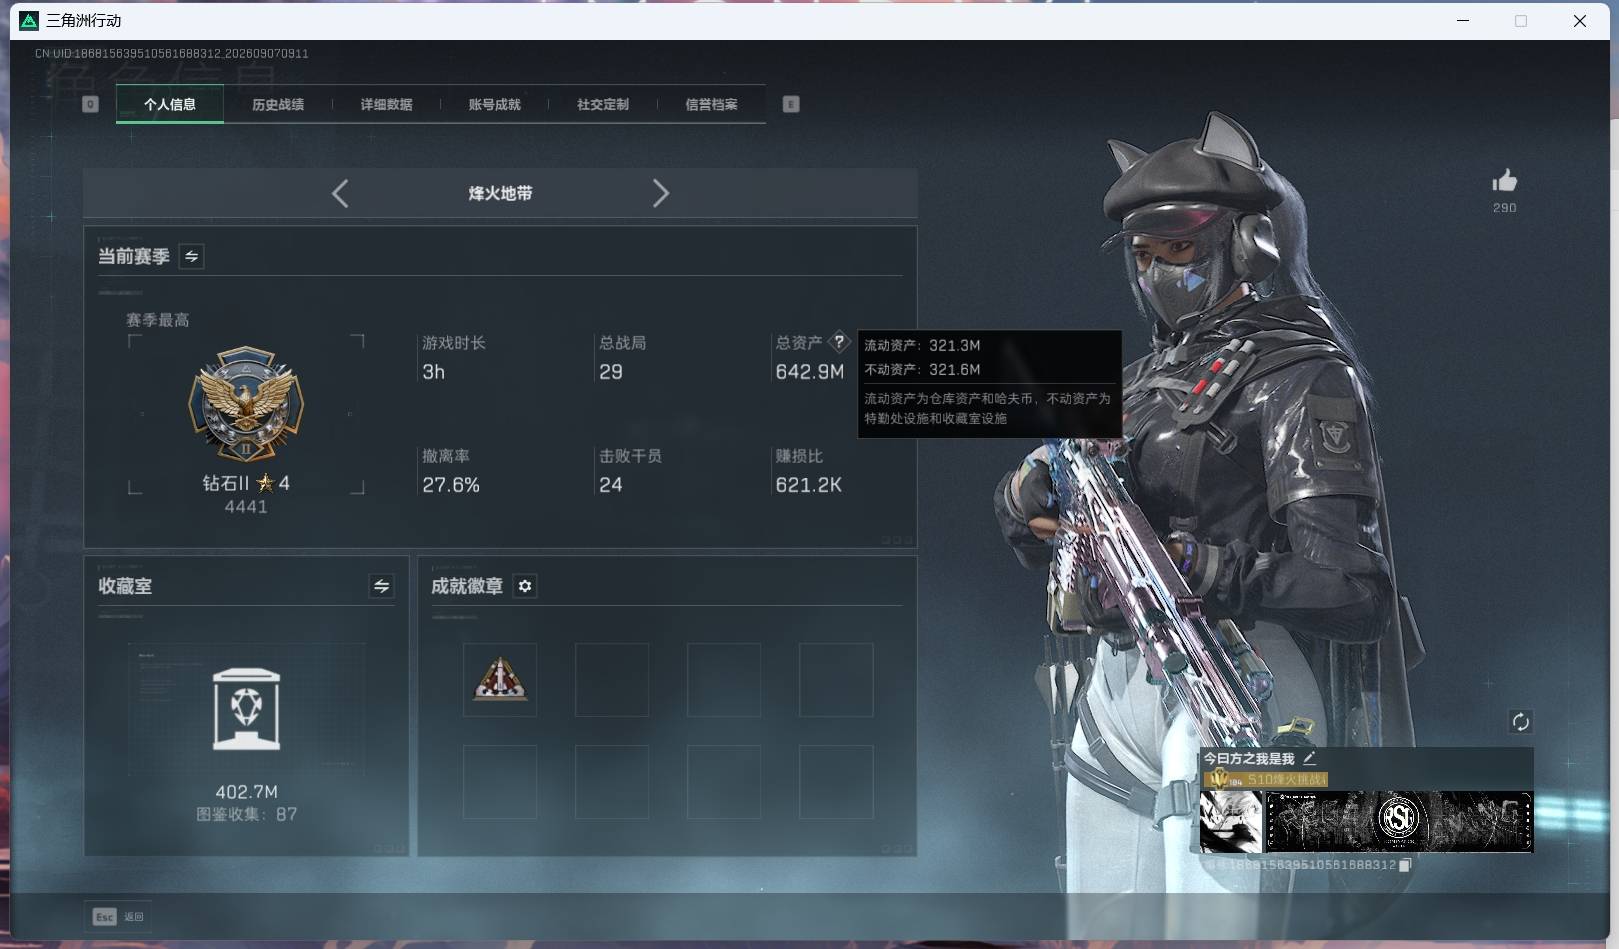
Task: Click the E key next-tab icon
Action: pos(791,104)
